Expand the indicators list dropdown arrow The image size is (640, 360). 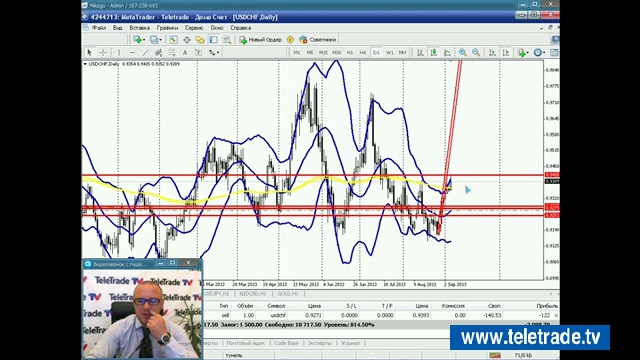pyautogui.click(x=527, y=52)
